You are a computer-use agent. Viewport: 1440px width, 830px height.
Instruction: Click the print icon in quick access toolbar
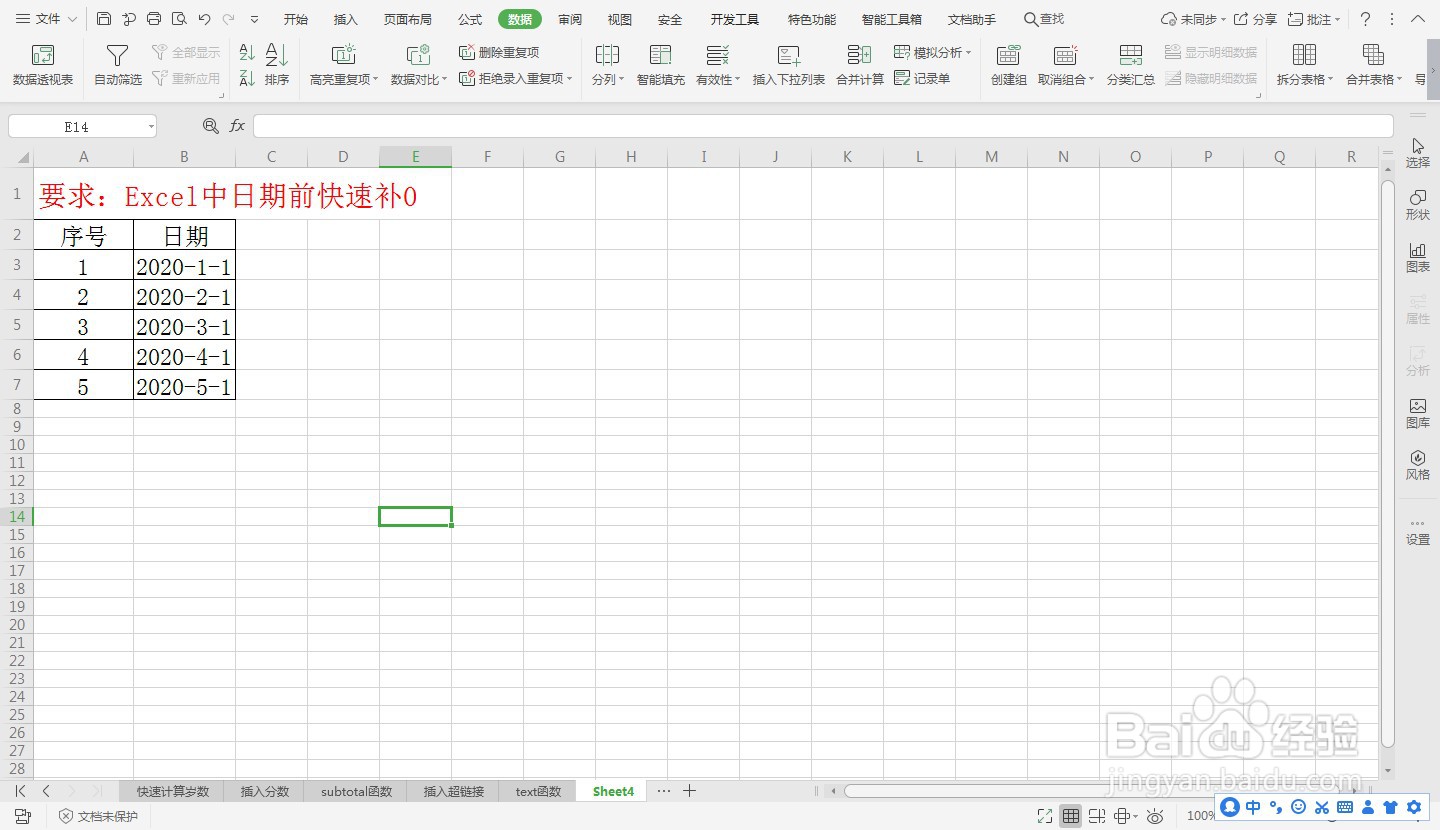(x=154, y=19)
